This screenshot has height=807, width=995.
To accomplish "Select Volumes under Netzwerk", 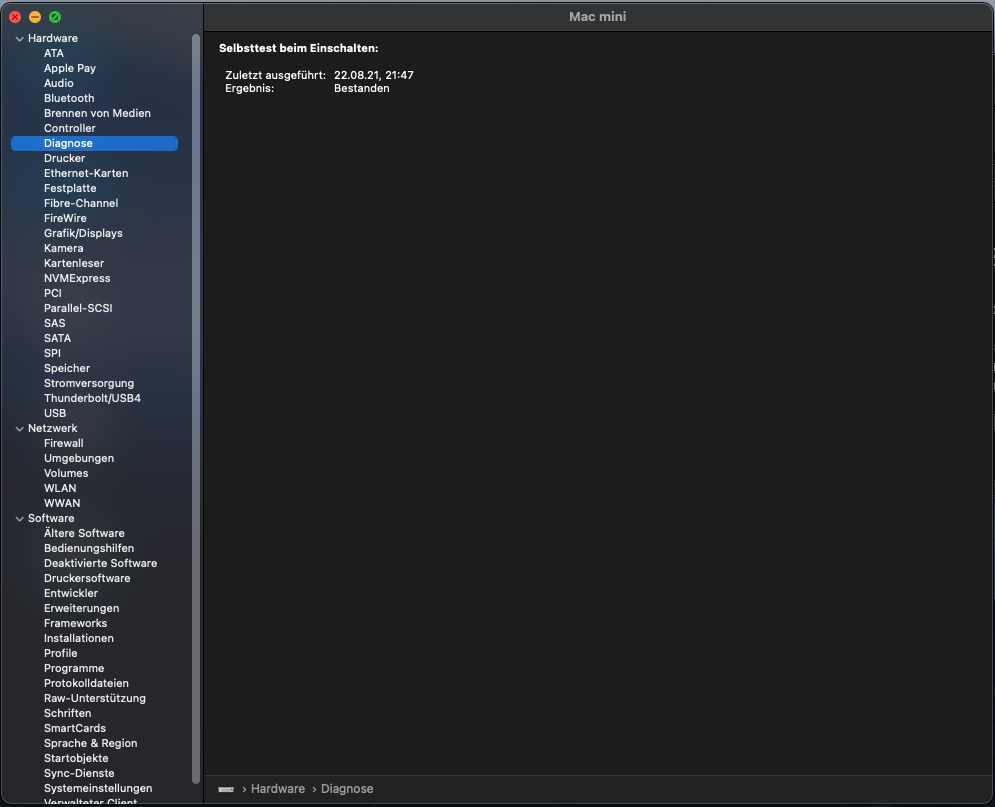I will pyautogui.click(x=66, y=473).
